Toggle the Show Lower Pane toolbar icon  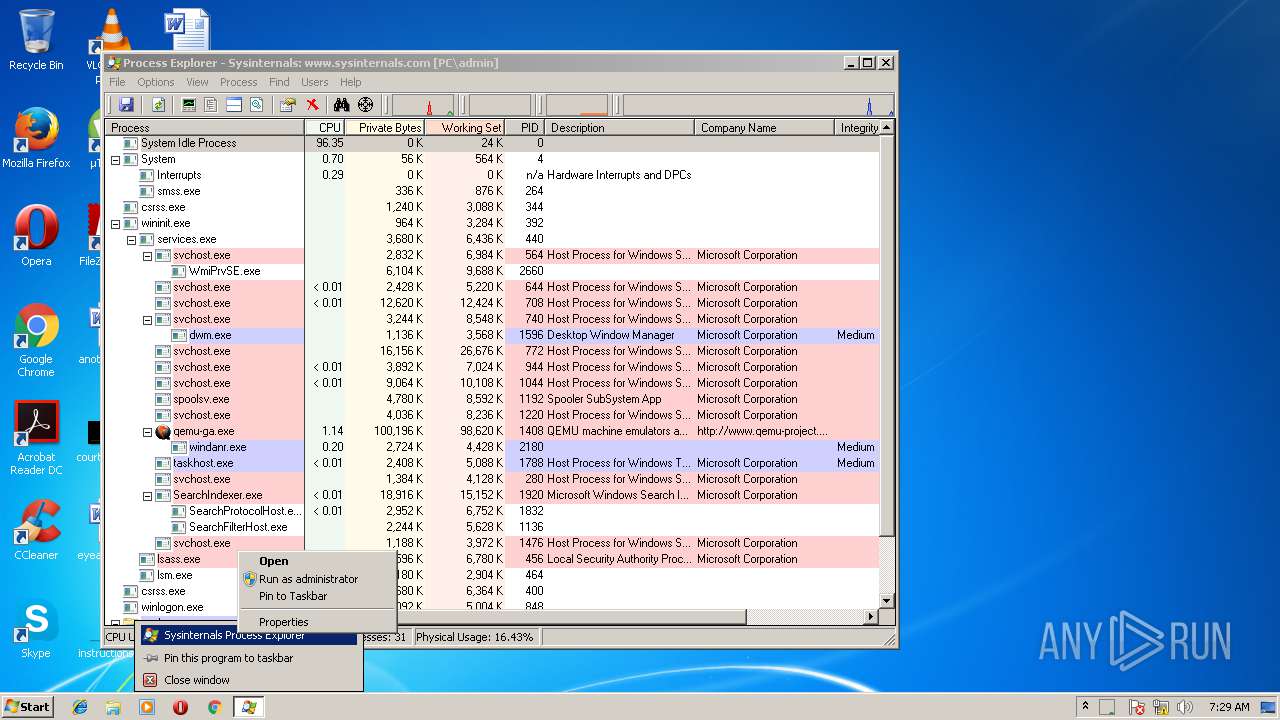point(234,105)
